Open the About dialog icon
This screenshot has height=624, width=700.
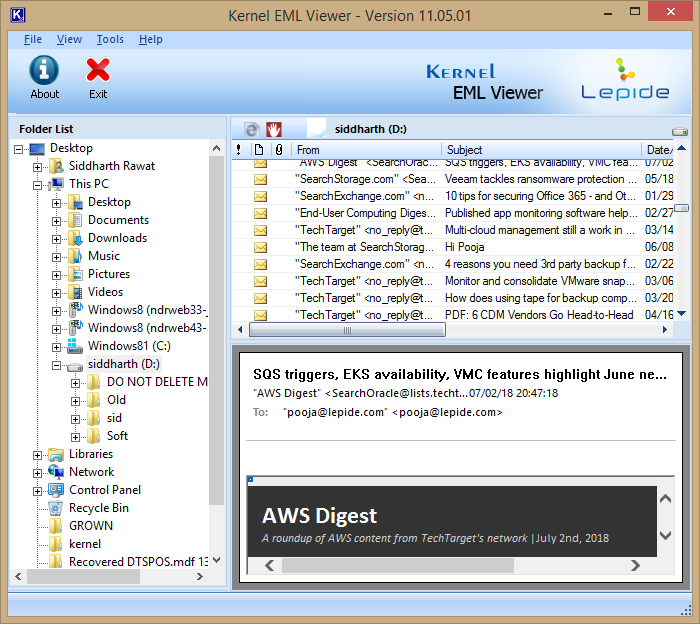tap(44, 70)
